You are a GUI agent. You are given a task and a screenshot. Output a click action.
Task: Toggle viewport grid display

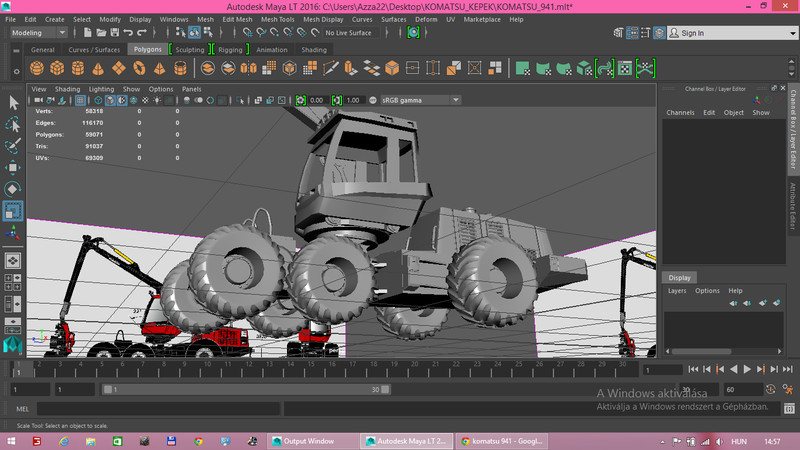pos(80,101)
